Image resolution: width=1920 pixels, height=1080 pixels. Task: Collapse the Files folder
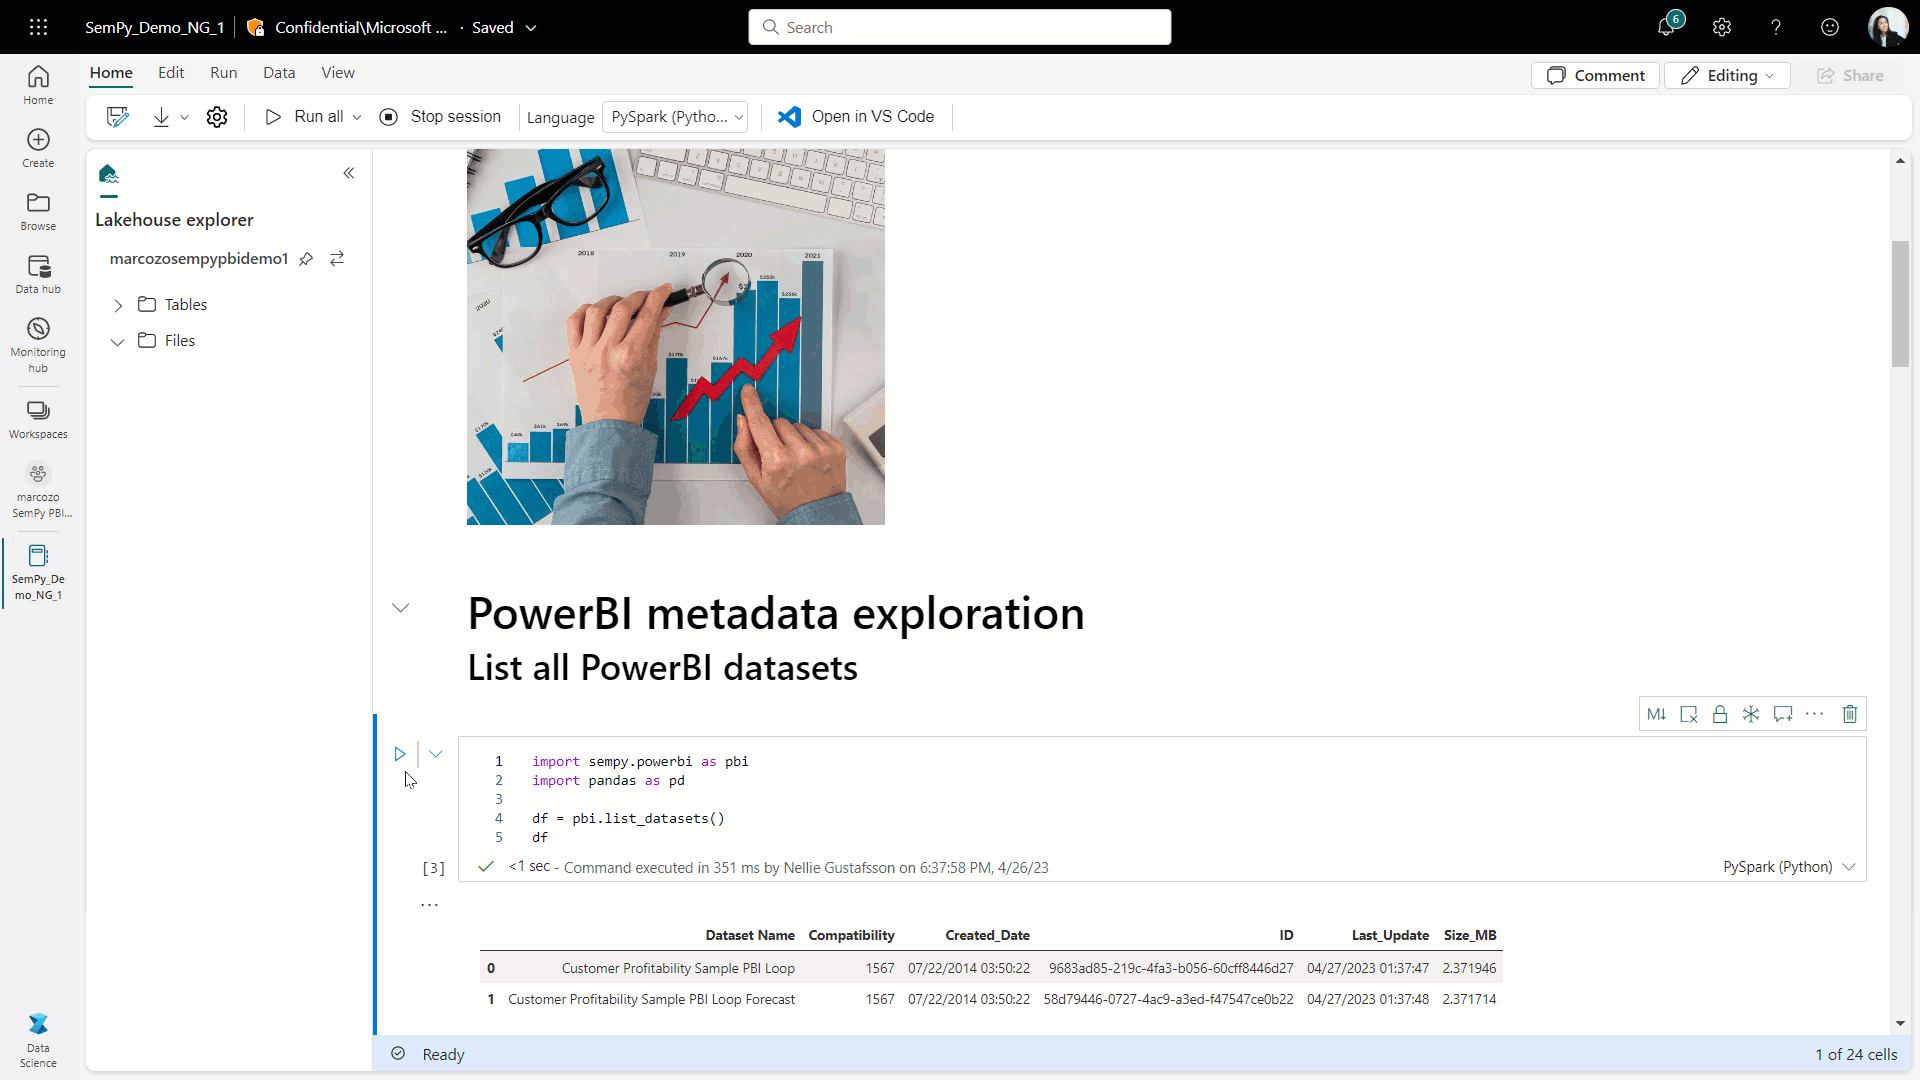118,341
